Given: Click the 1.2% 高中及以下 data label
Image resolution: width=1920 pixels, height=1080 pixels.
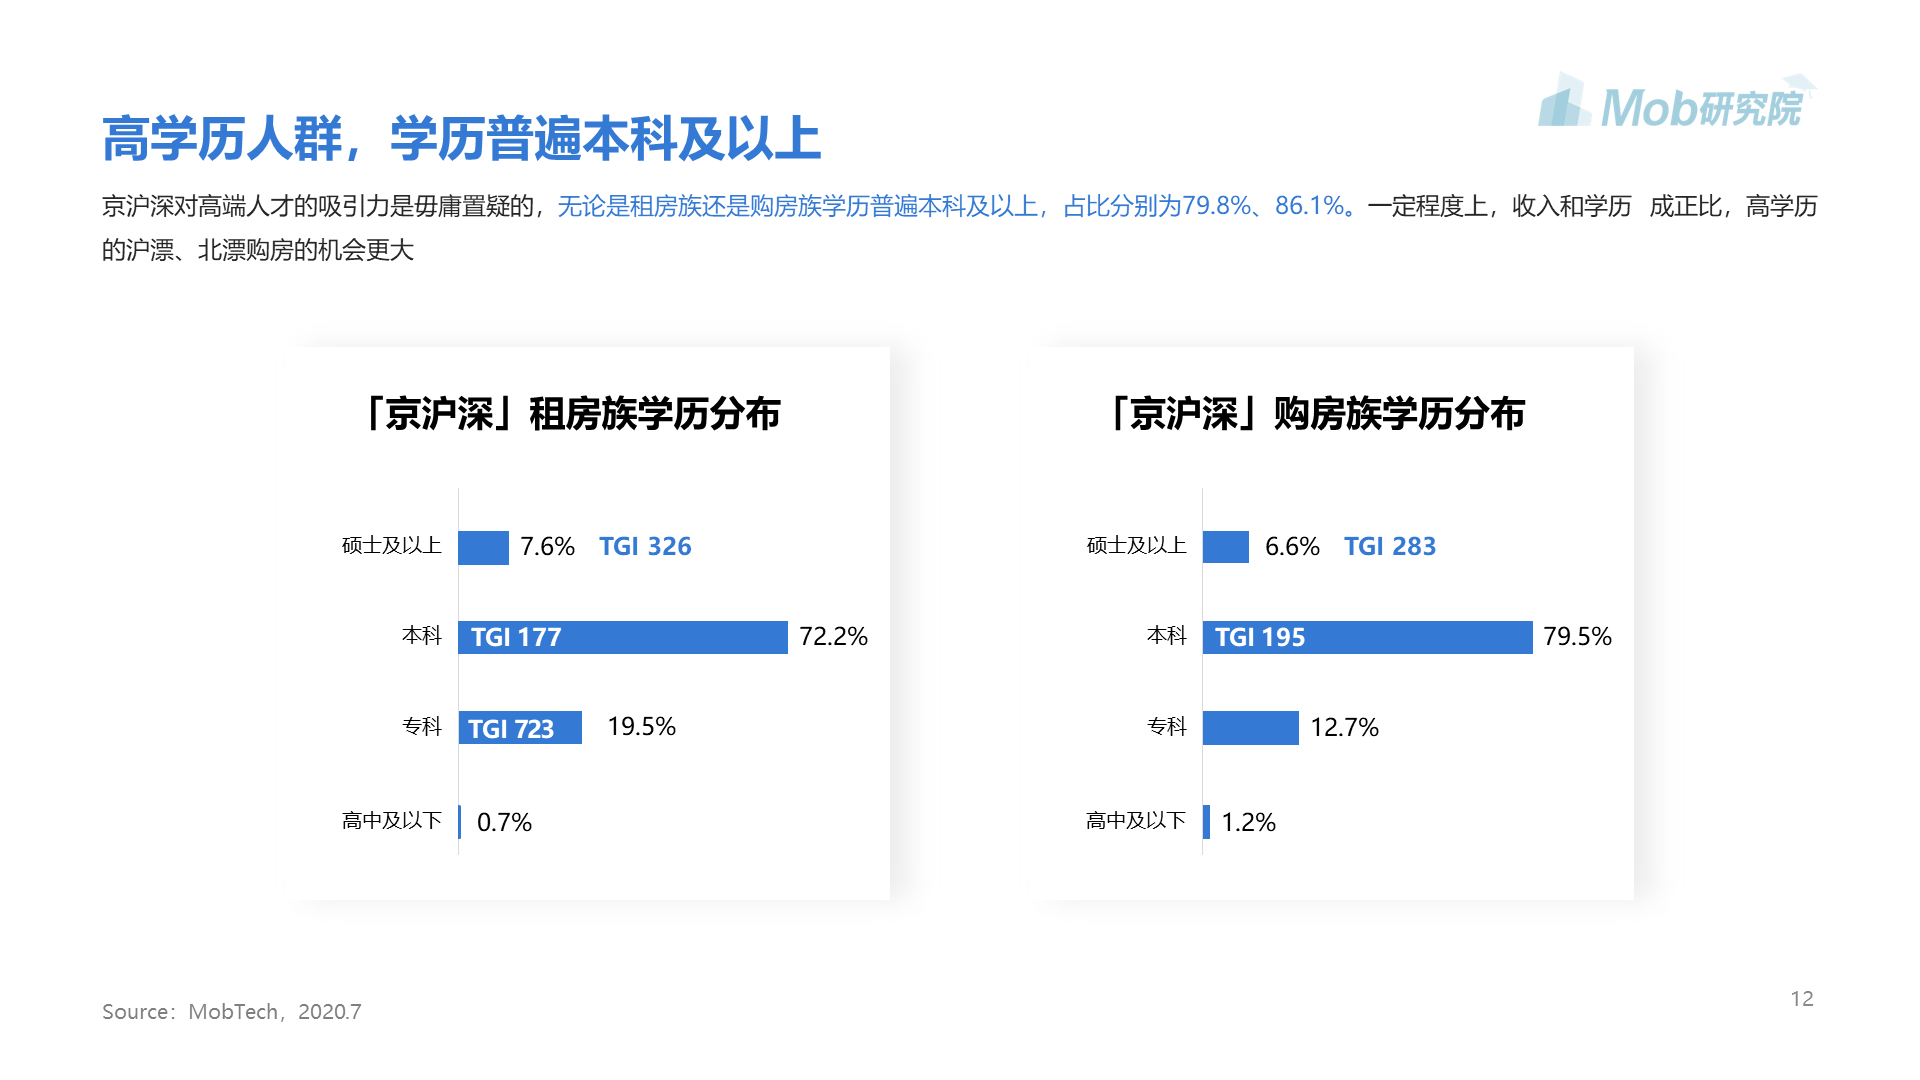Looking at the screenshot, I should point(1248,822).
